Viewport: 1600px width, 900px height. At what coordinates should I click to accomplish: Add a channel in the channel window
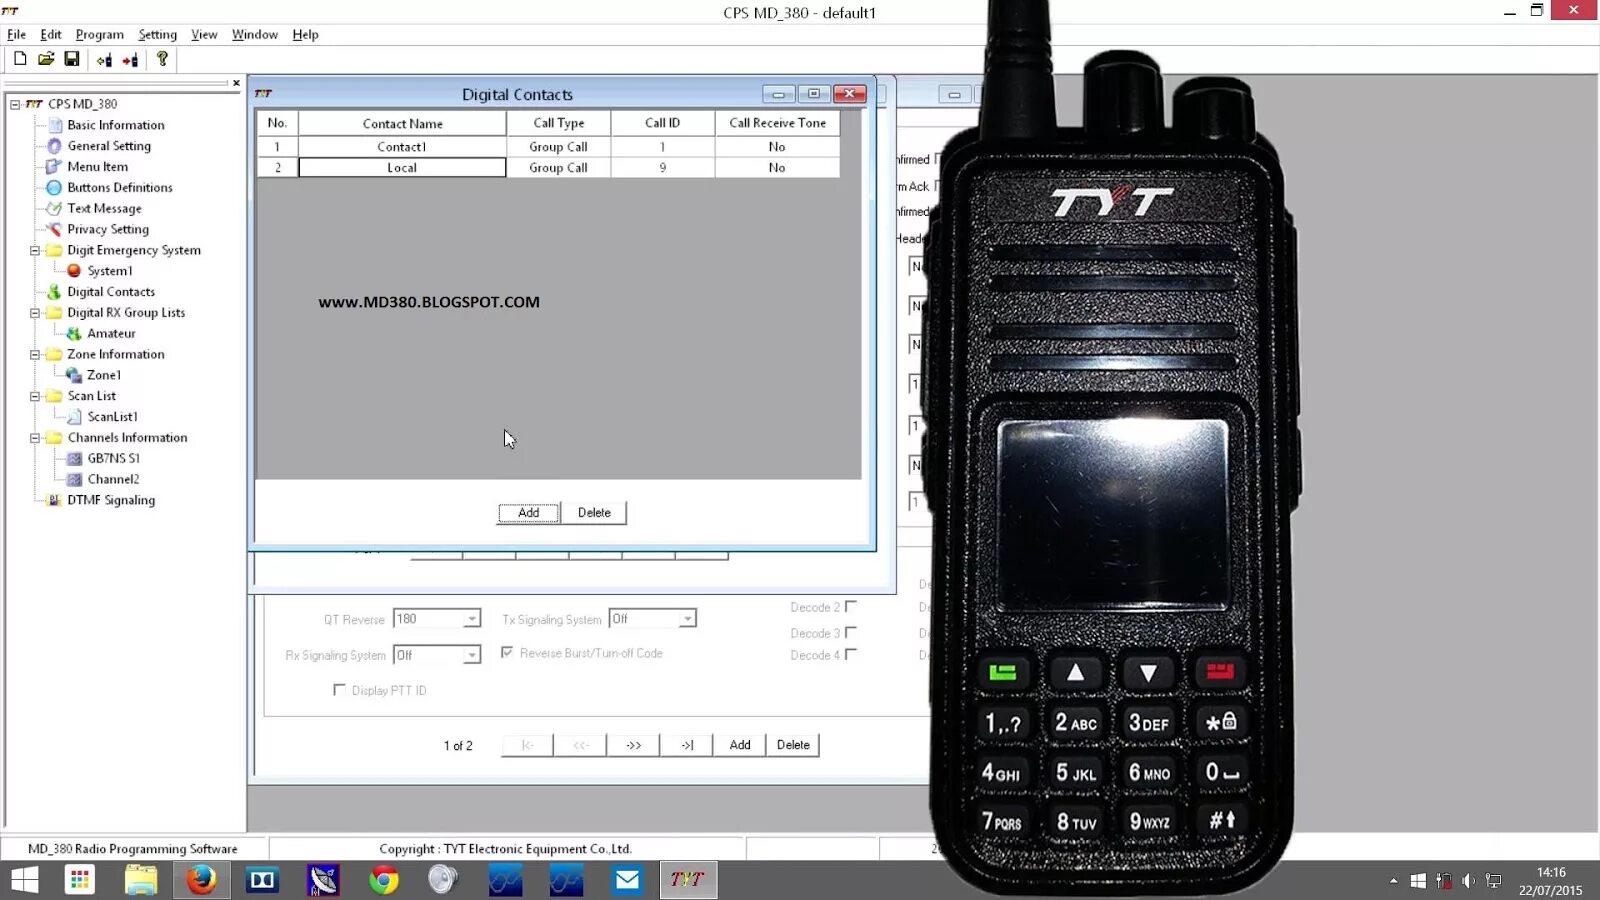tap(740, 745)
